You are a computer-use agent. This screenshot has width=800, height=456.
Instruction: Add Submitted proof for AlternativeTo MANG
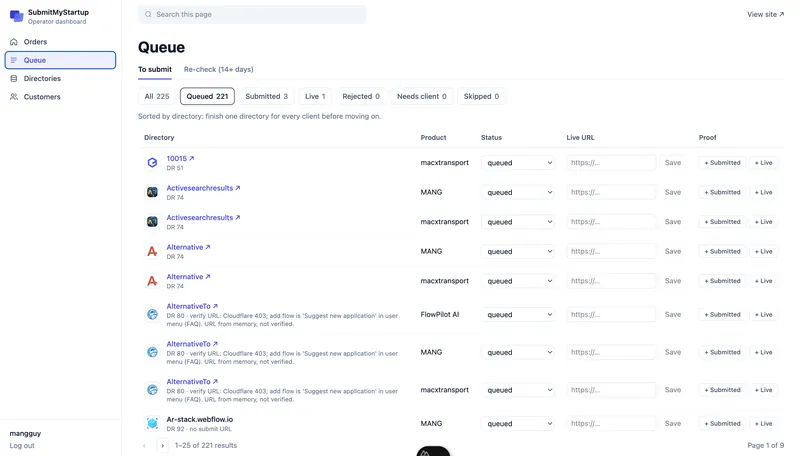click(x=722, y=352)
